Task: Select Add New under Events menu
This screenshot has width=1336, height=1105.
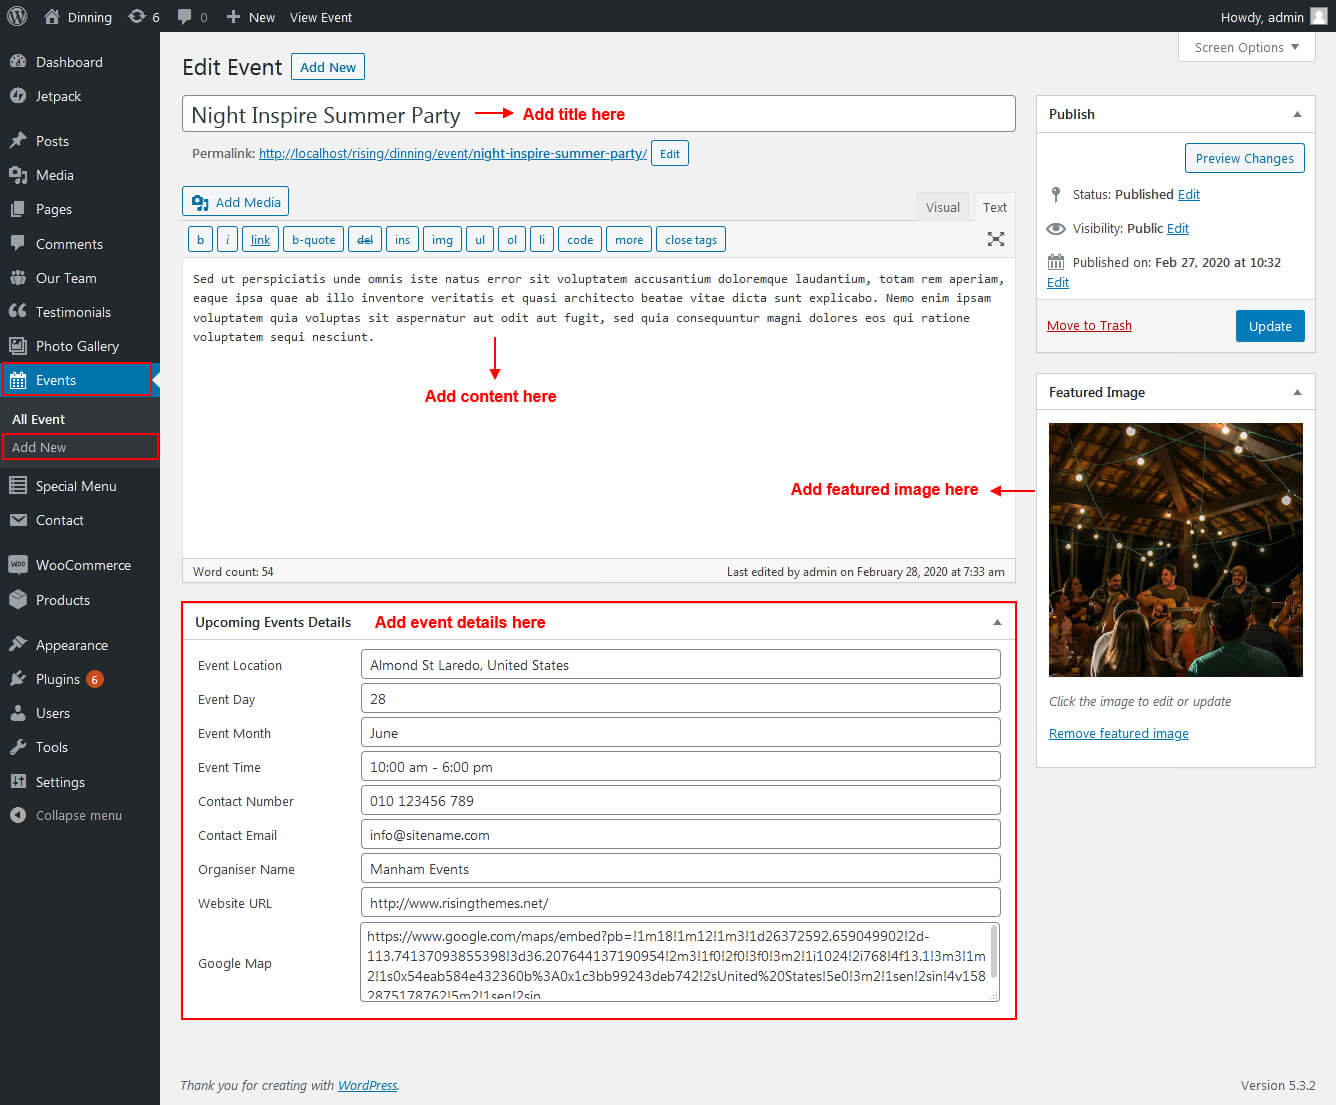Action: pos(39,447)
